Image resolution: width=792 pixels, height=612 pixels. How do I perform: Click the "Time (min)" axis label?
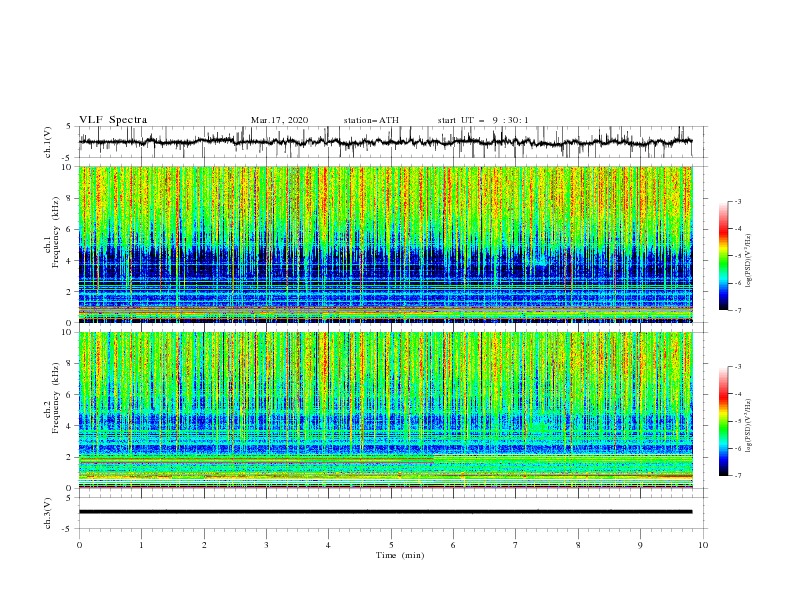400,555
